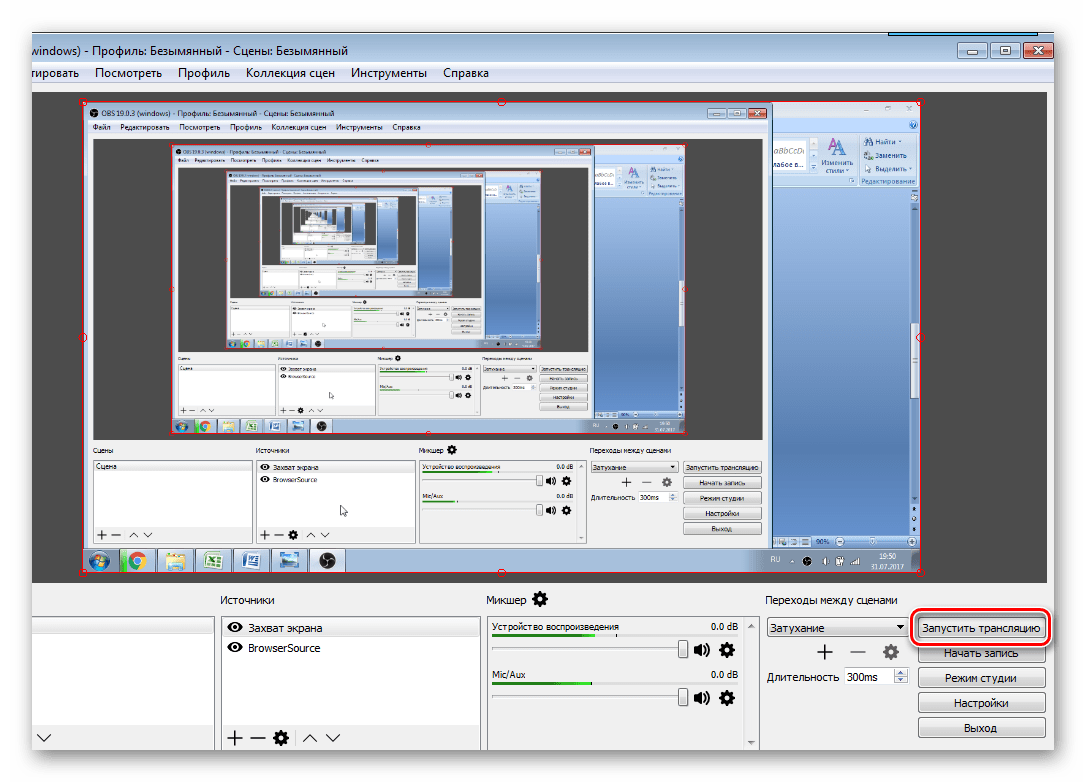
Task: Click the Запустить трансляцию button
Action: click(x=981, y=629)
